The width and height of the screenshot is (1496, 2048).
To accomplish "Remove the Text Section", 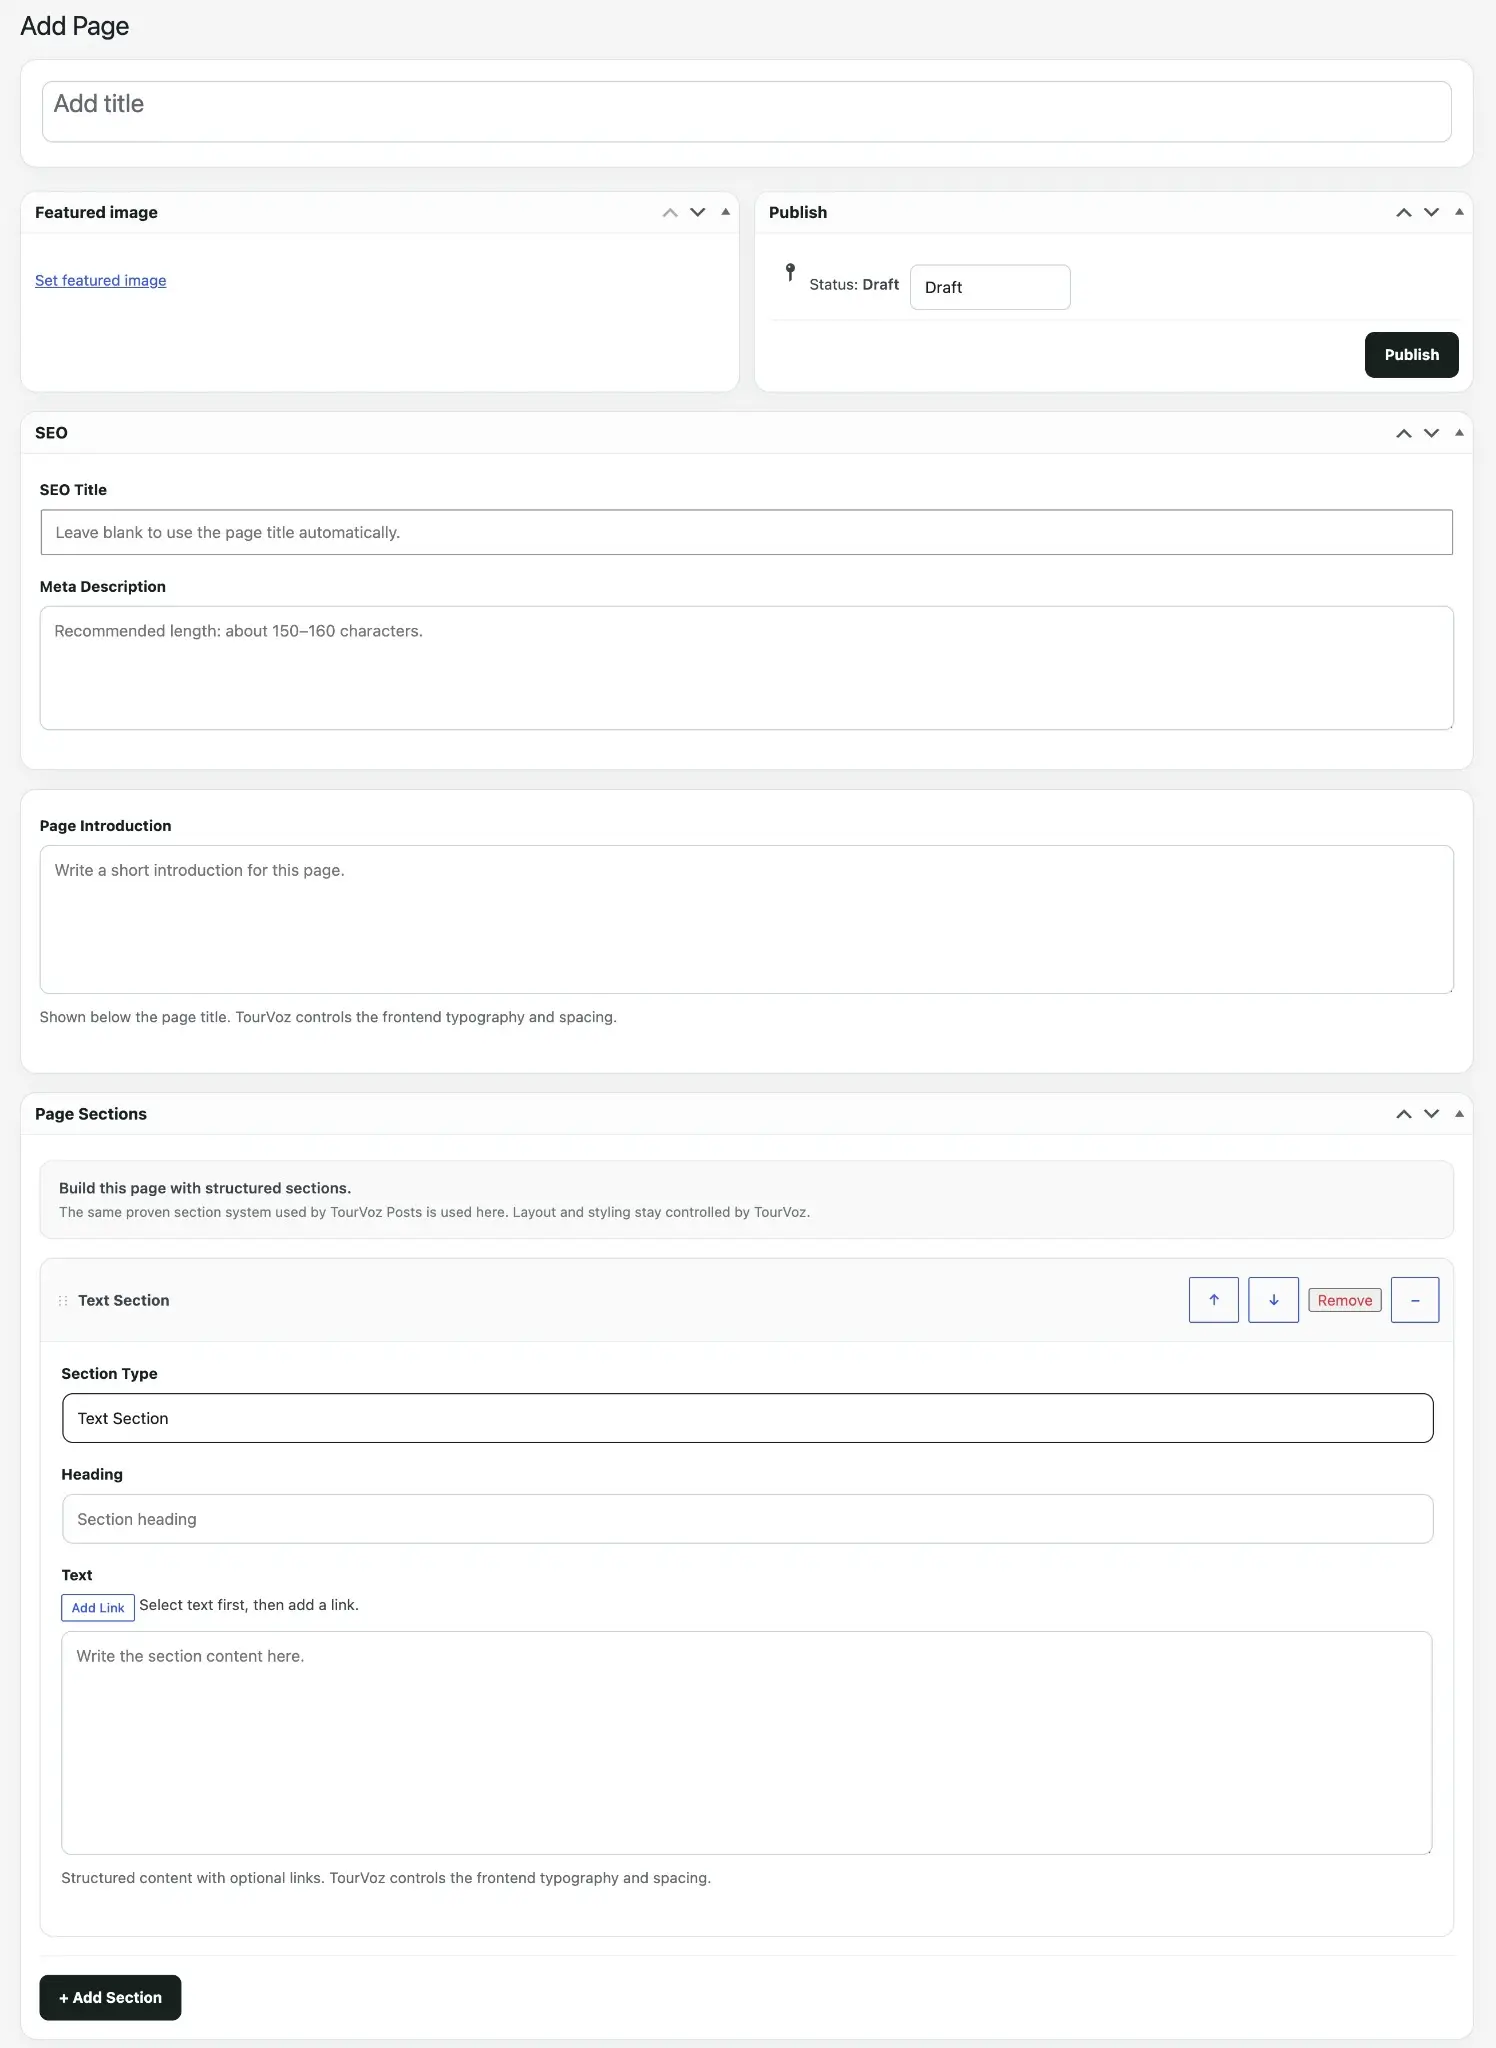I will 1345,1300.
